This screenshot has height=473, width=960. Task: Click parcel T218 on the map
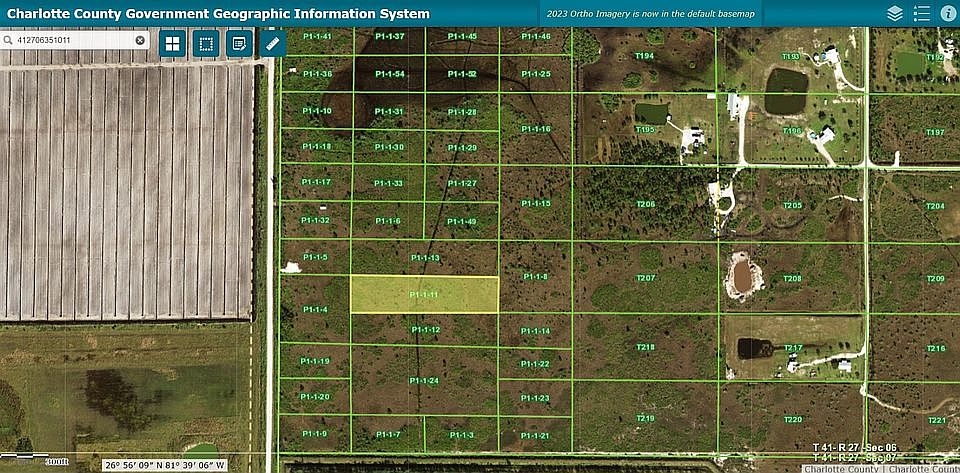(x=645, y=347)
